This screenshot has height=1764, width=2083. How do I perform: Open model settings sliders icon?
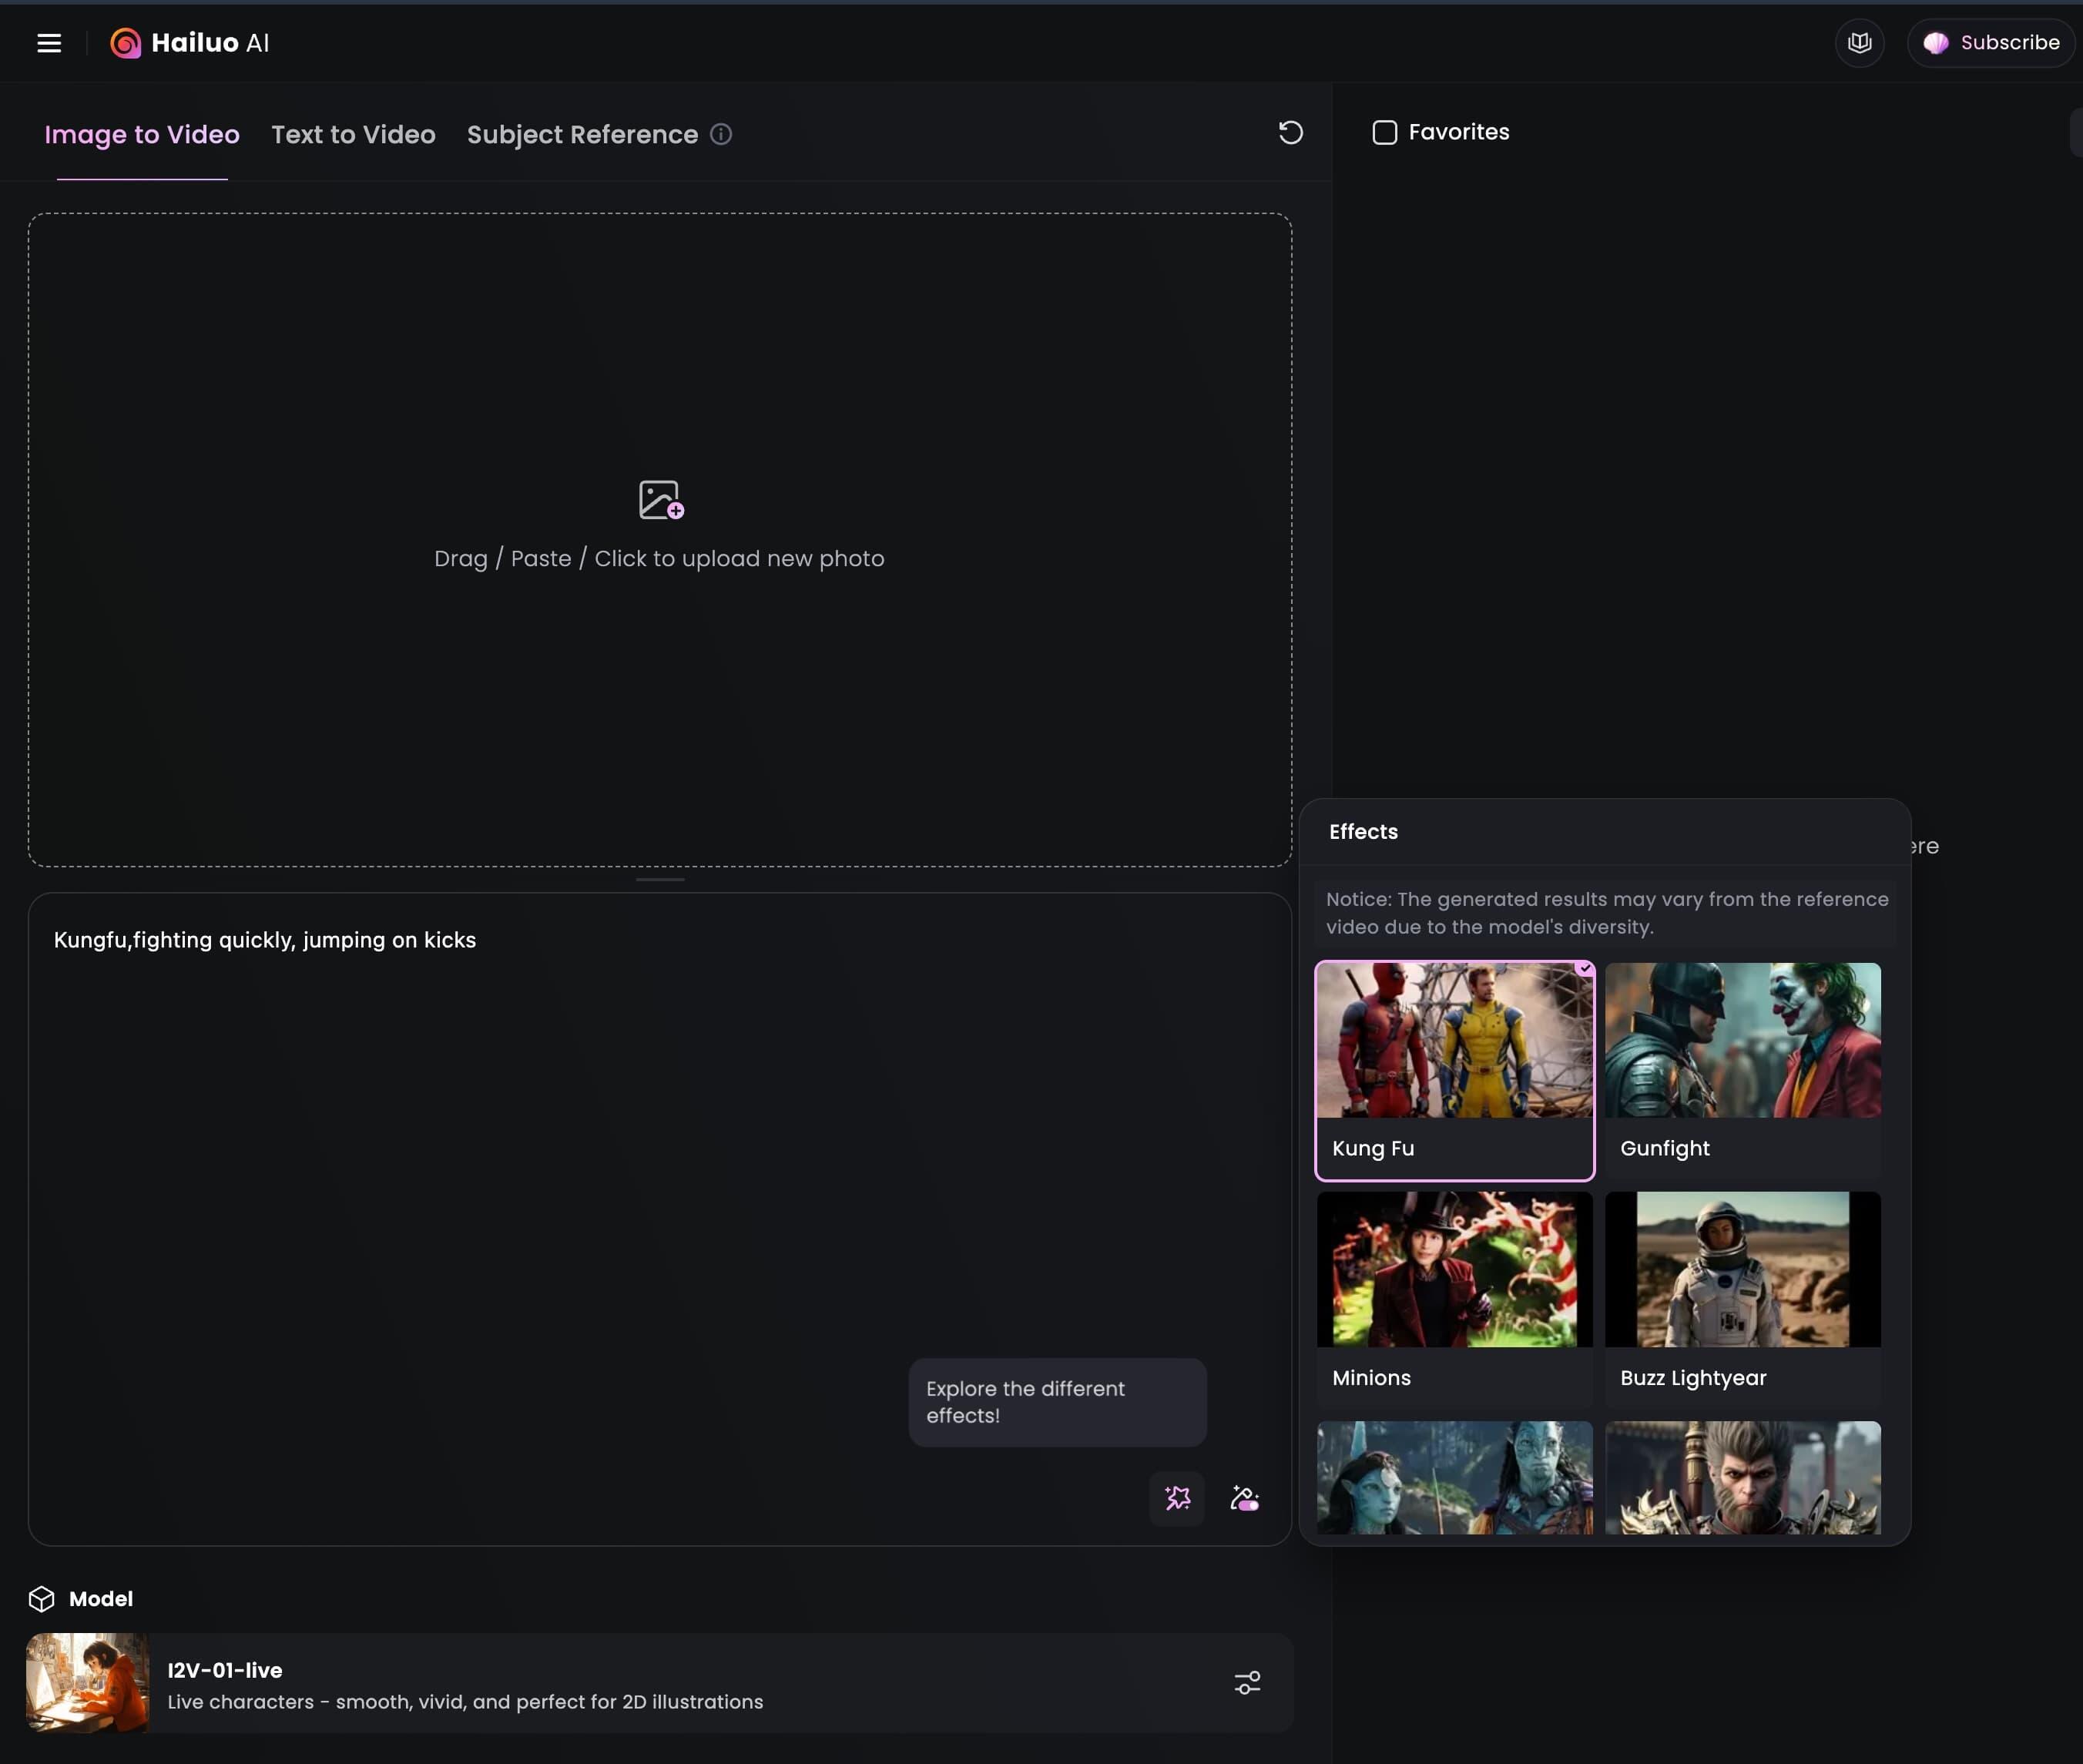1246,1683
